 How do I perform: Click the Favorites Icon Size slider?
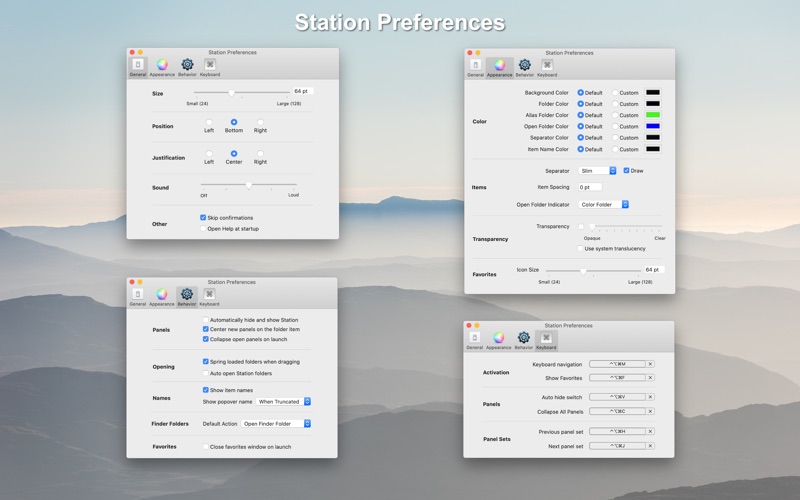click(593, 271)
